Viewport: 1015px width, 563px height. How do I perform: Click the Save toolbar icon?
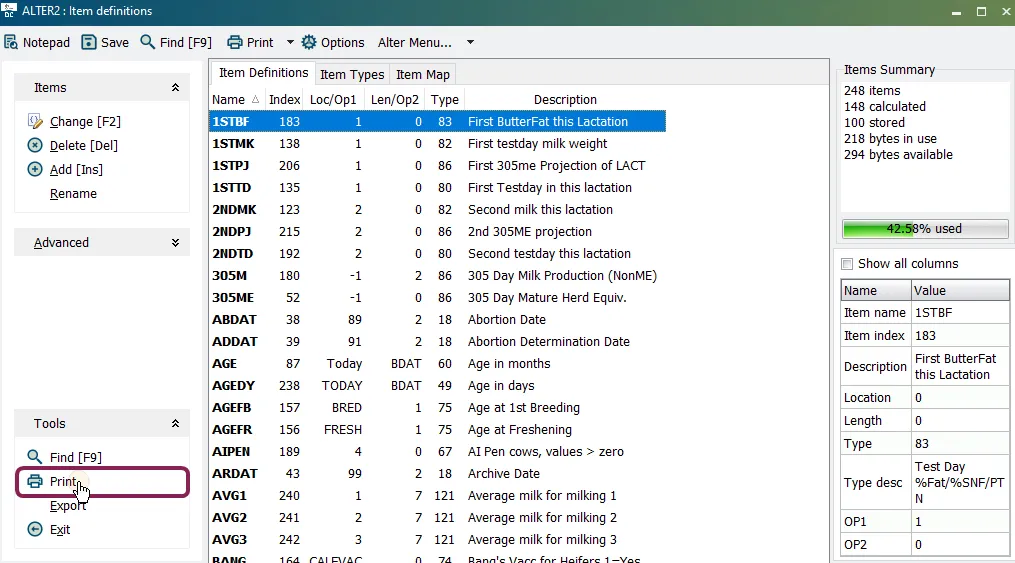[89, 43]
